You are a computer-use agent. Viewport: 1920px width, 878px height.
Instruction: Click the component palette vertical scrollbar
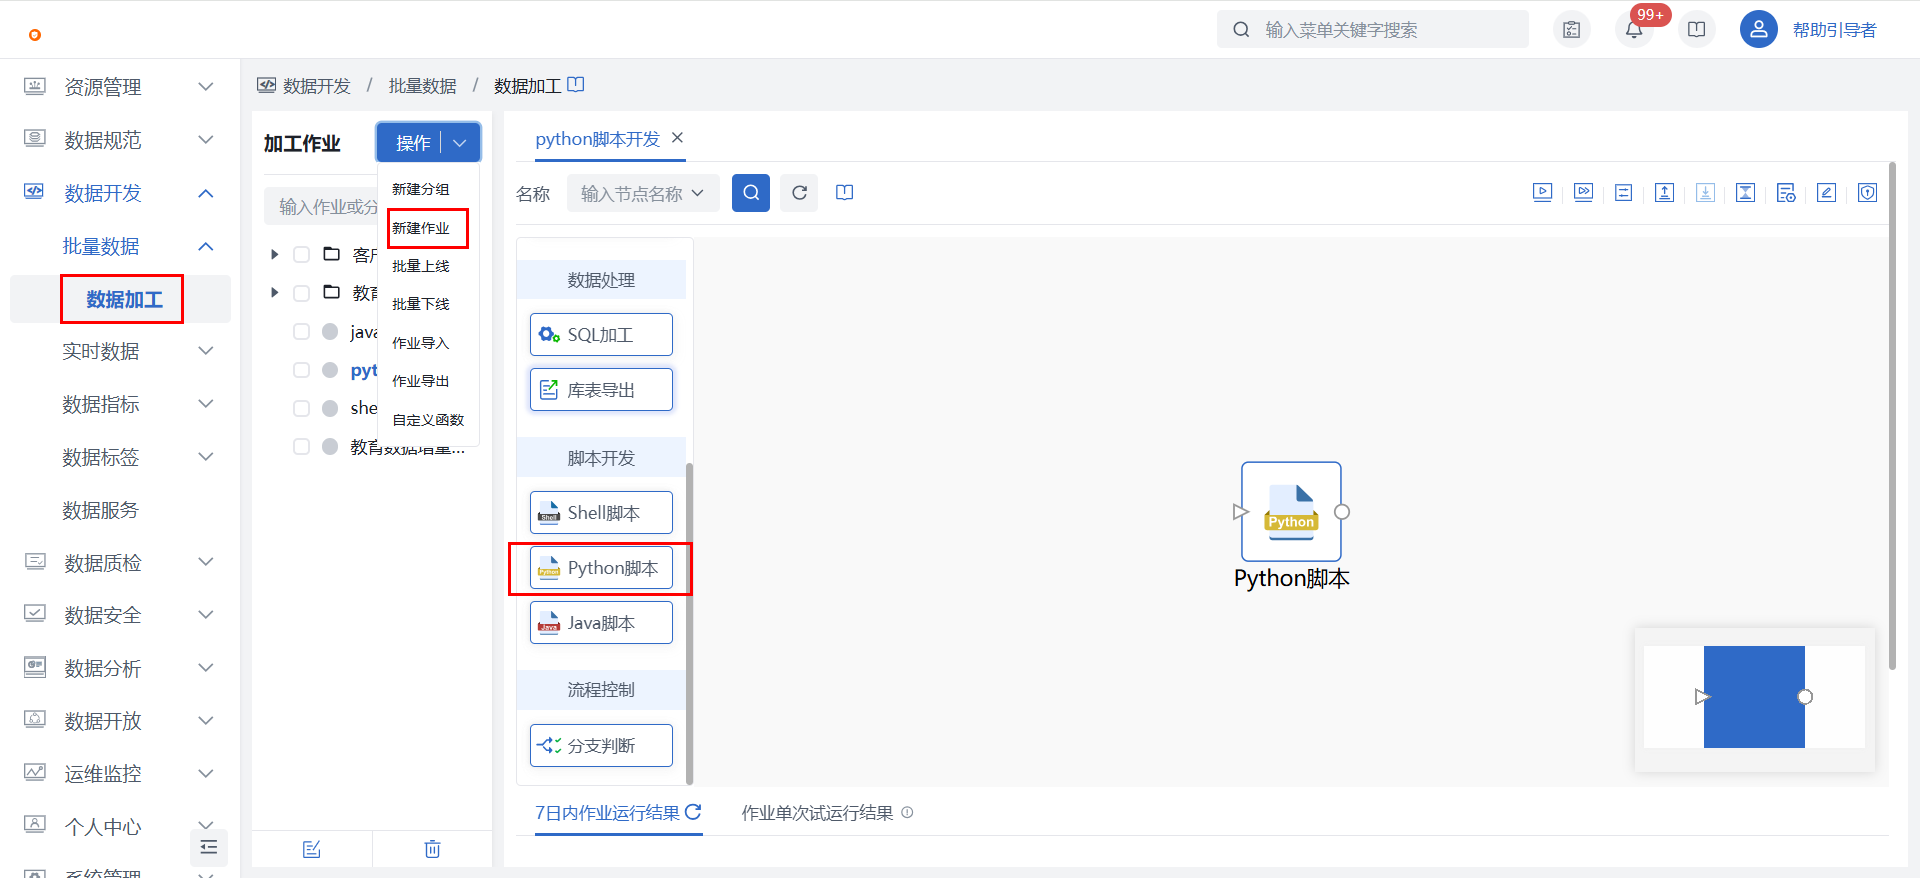pyautogui.click(x=689, y=620)
